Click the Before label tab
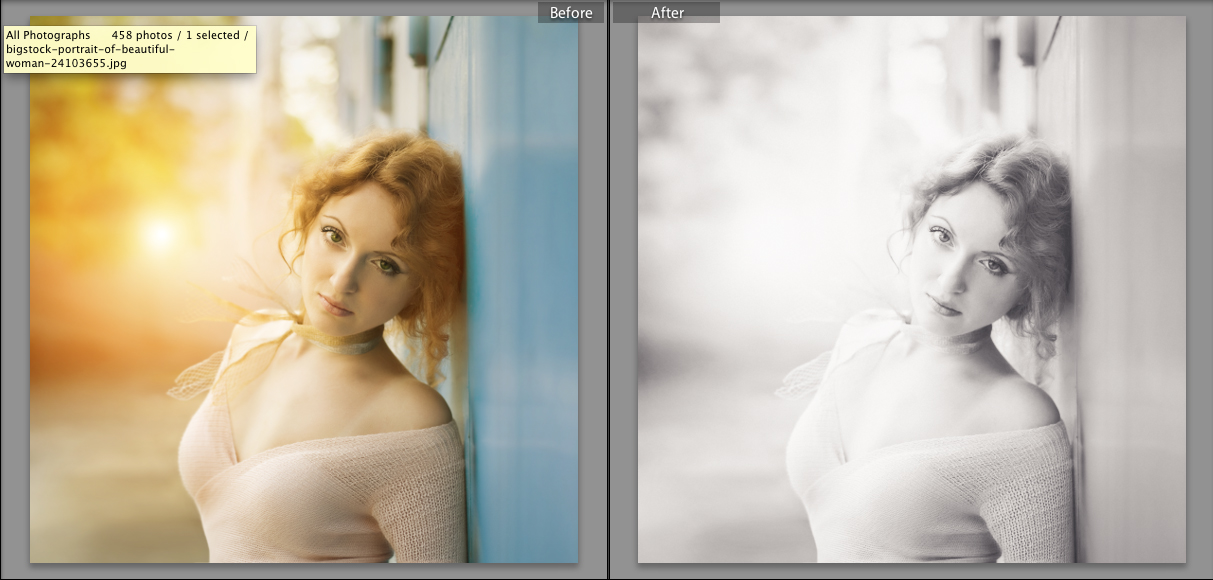 point(571,12)
